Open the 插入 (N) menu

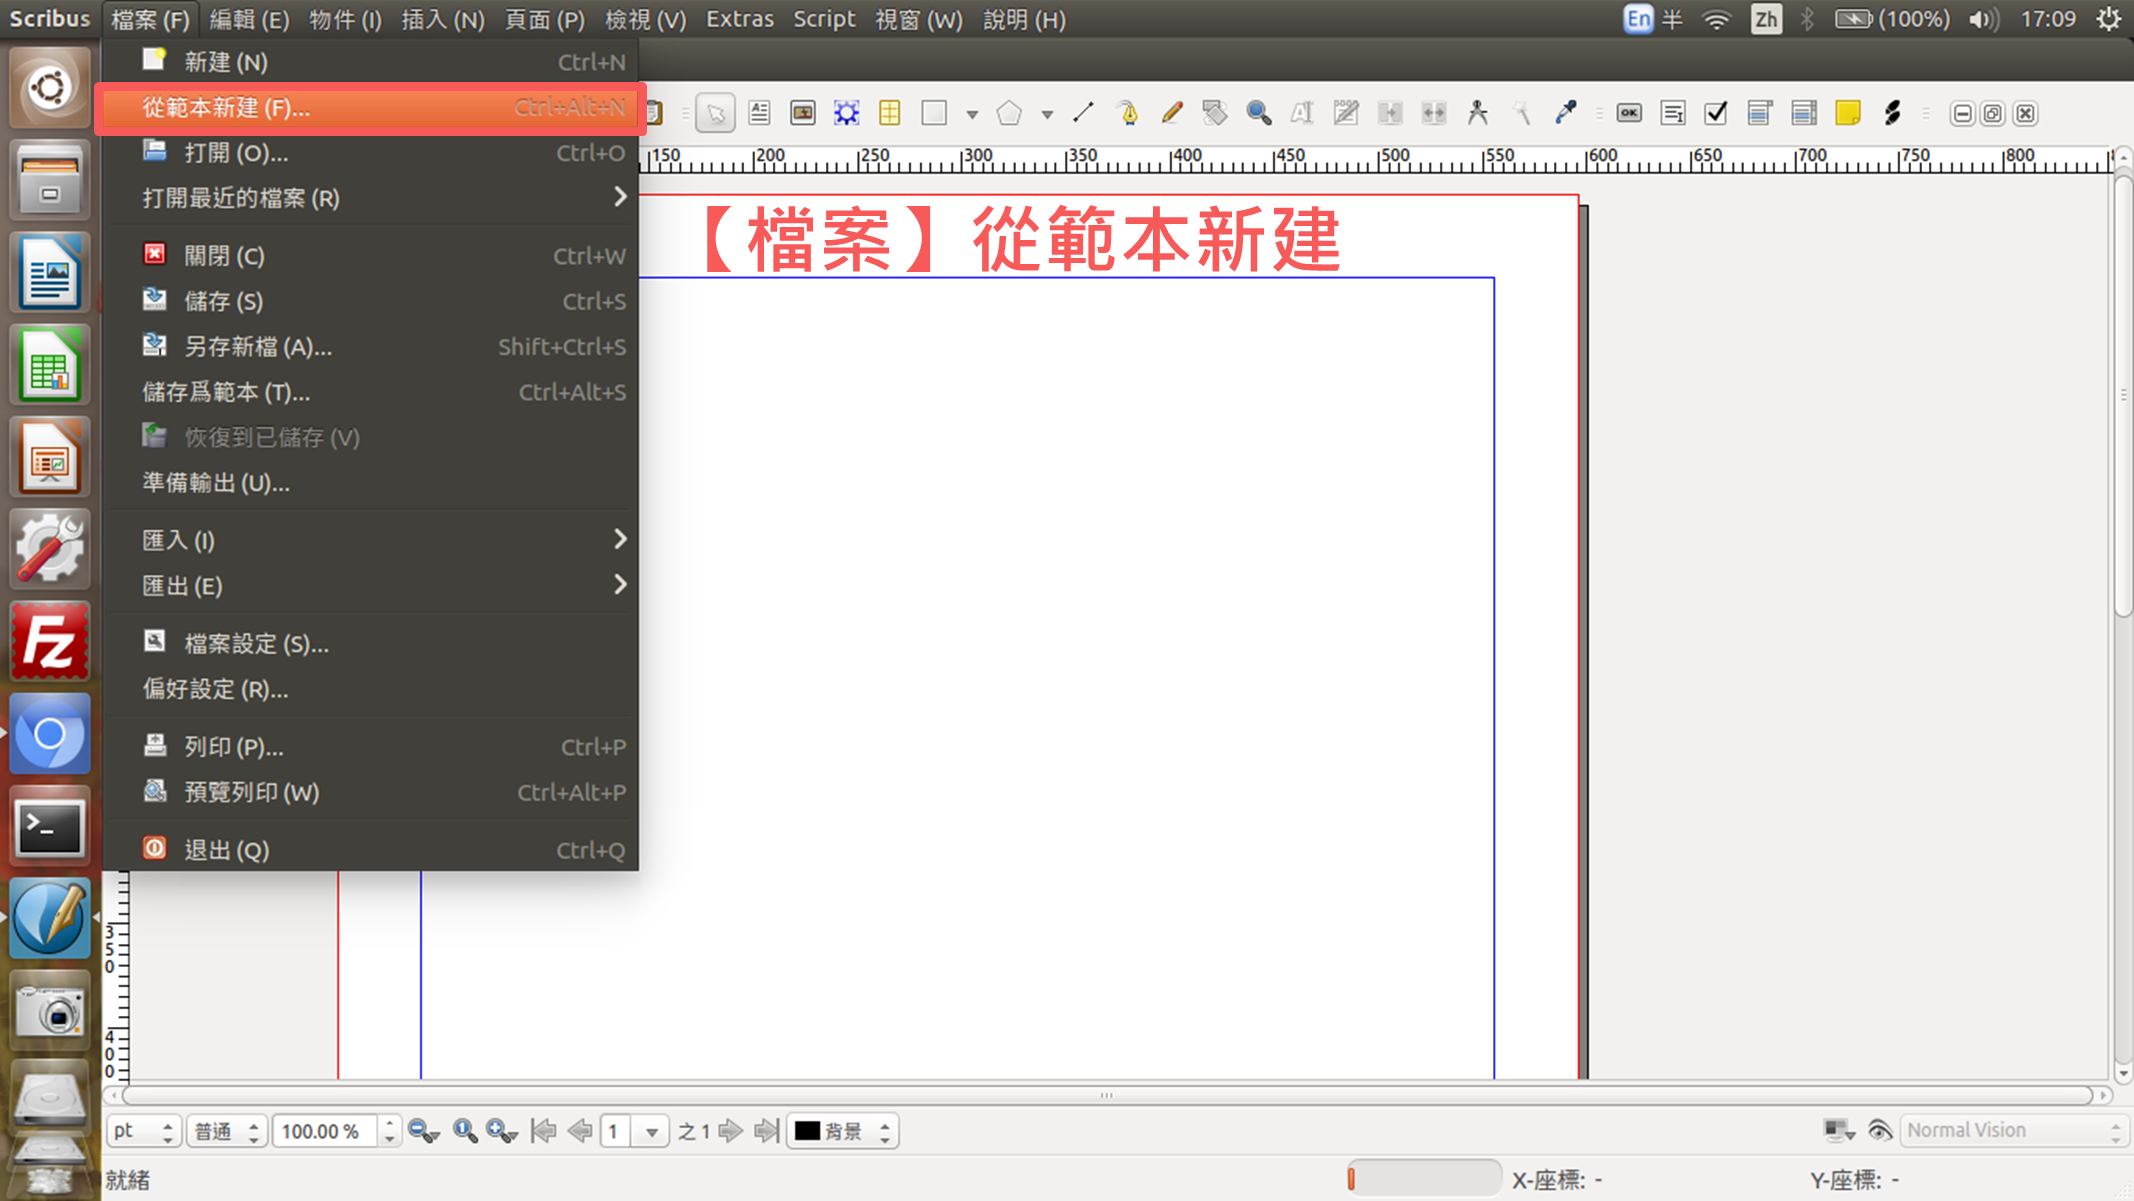click(x=443, y=19)
